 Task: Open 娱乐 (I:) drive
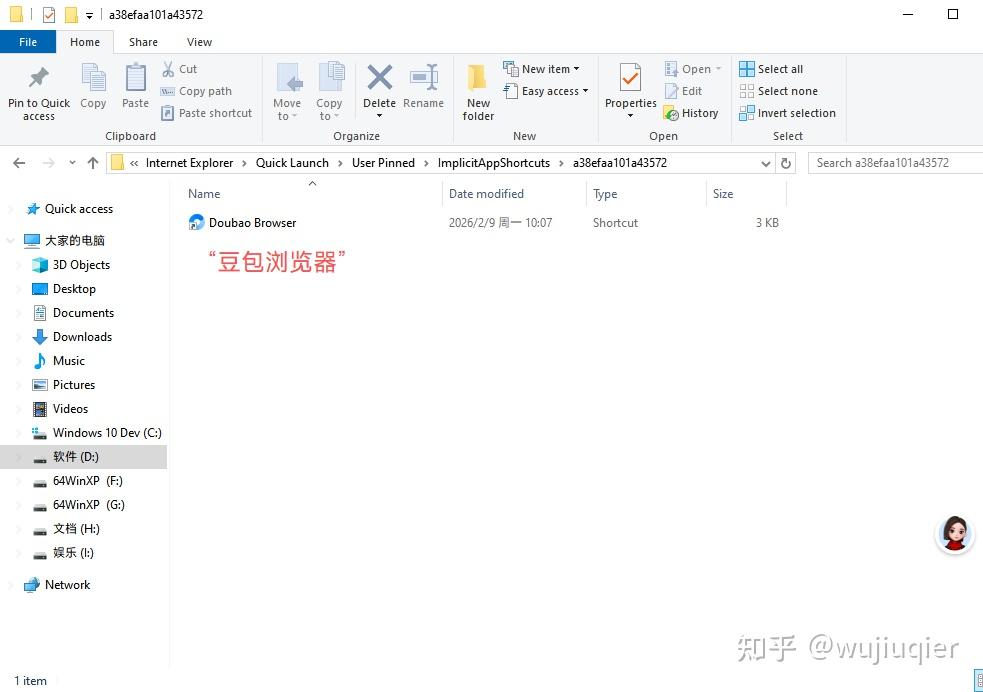point(73,552)
